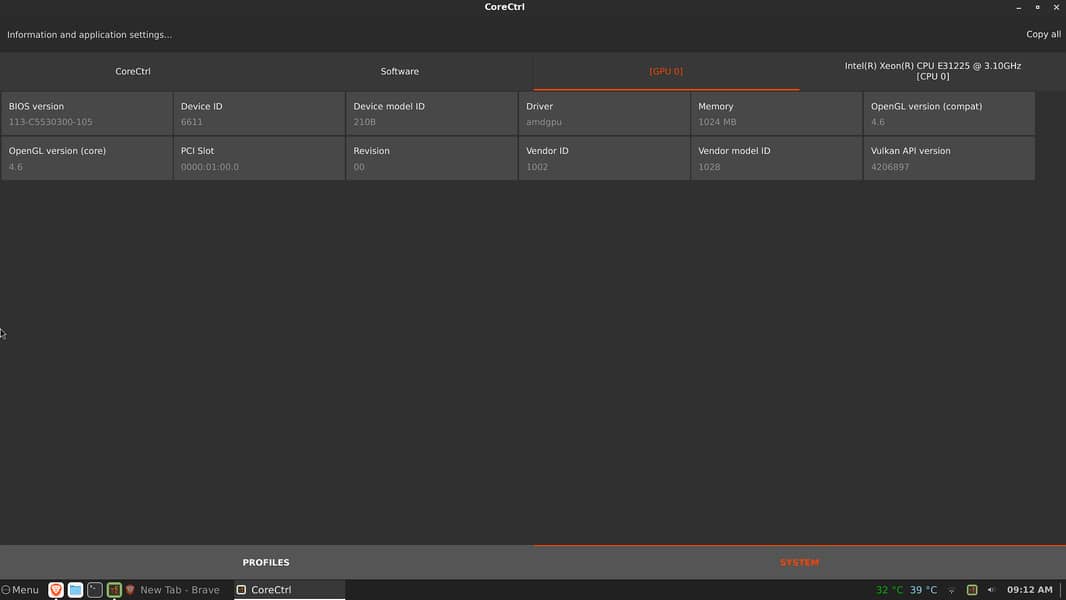1066x600 pixels.
Task: Select the SYSTEM section at bottom
Action: click(x=799, y=562)
